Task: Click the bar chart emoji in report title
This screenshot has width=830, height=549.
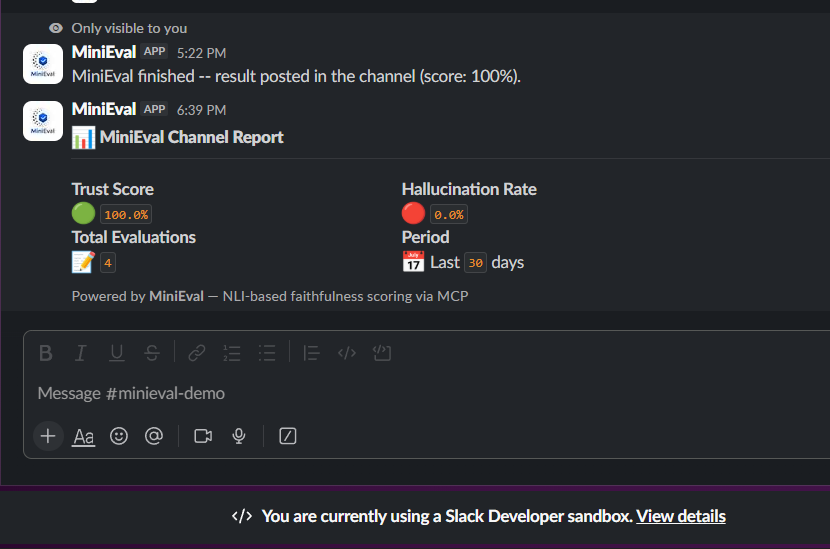Action: pos(84,138)
